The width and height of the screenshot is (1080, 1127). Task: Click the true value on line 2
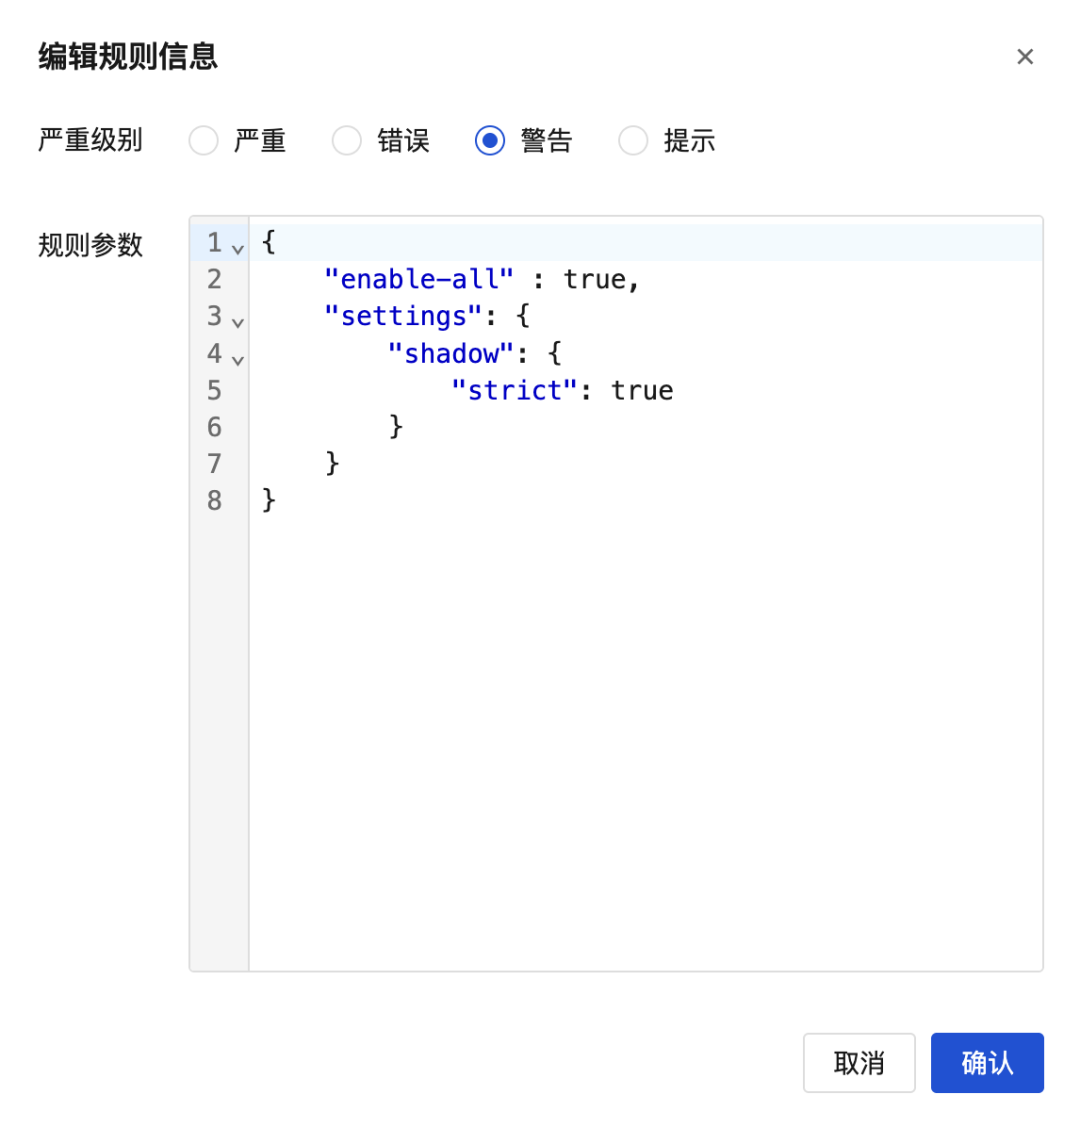tap(597, 279)
